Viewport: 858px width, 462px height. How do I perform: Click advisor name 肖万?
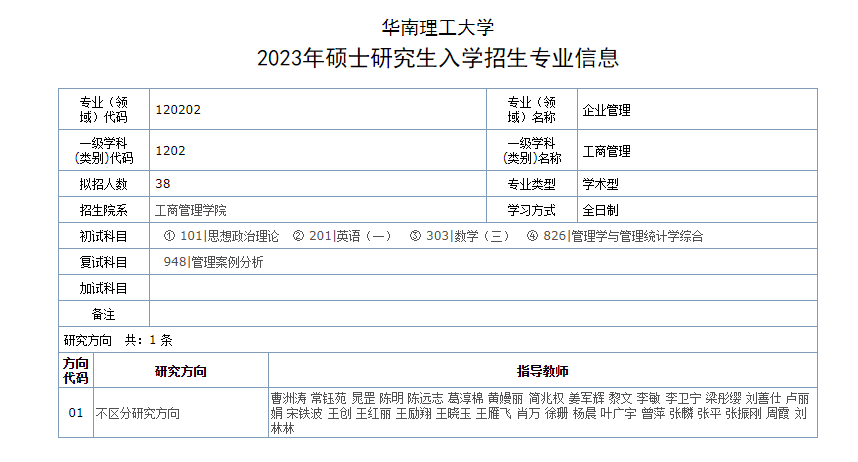click(x=528, y=413)
